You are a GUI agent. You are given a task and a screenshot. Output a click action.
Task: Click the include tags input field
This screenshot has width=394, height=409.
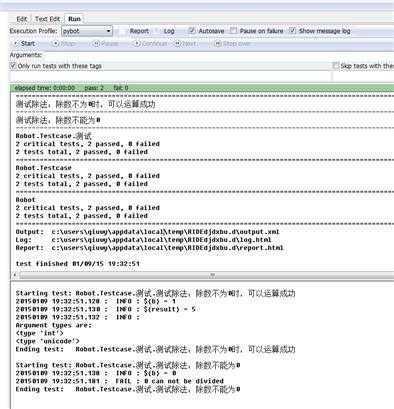tap(170, 76)
